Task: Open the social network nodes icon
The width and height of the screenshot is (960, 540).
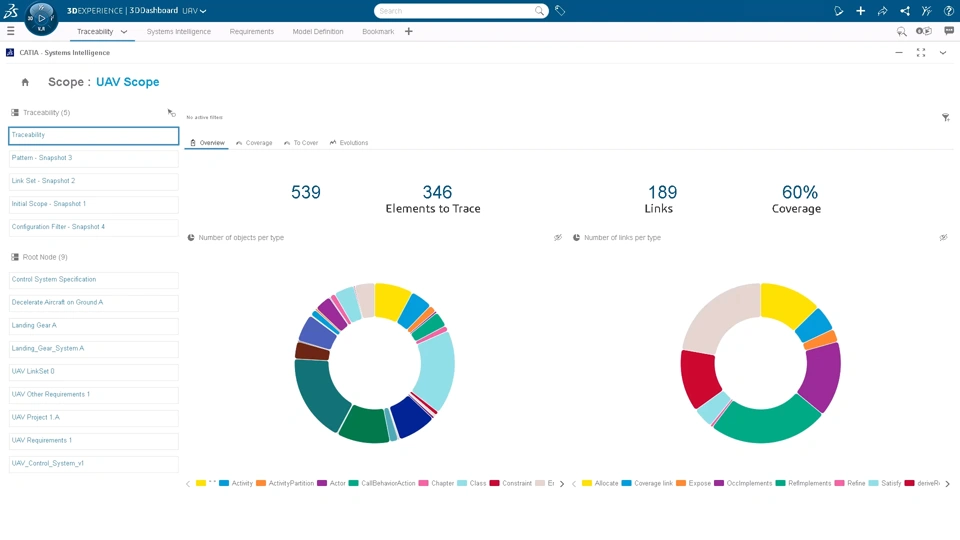Action: click(904, 10)
